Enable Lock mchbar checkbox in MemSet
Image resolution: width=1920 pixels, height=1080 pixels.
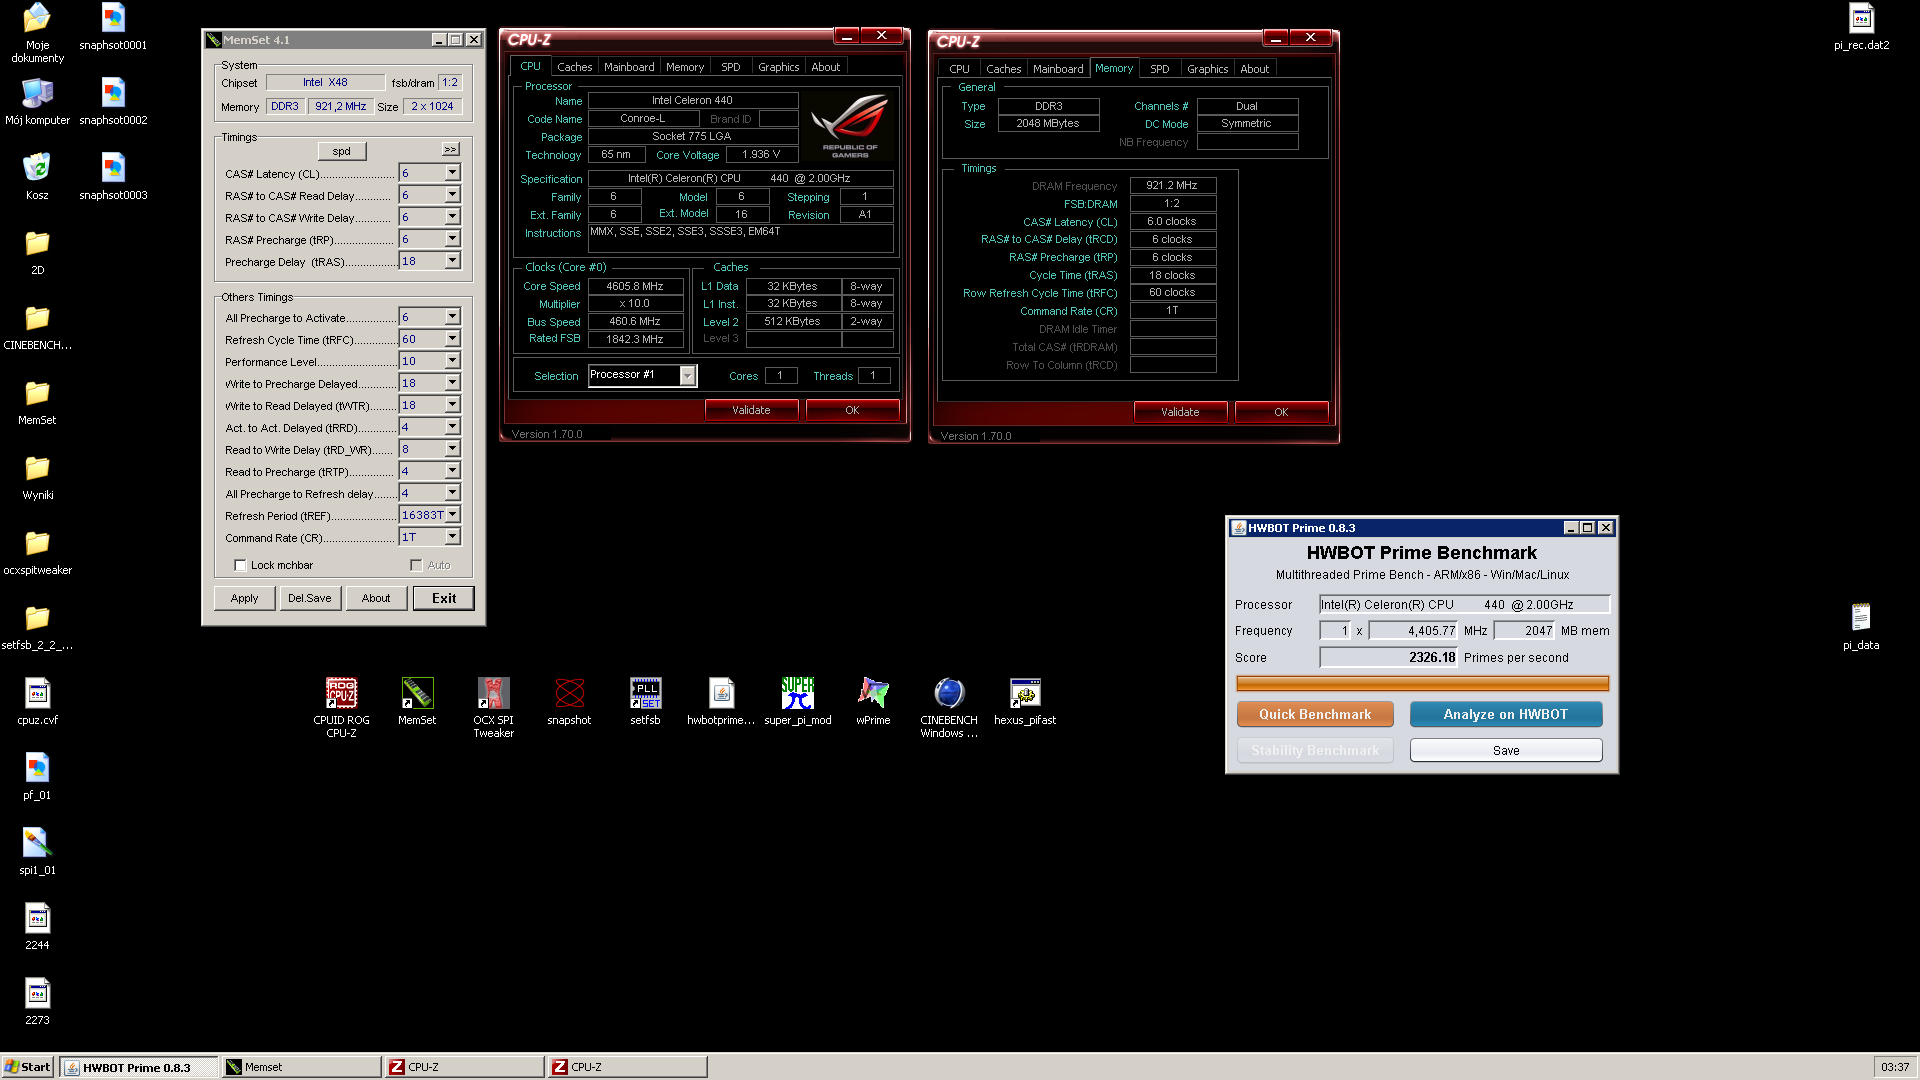point(240,565)
